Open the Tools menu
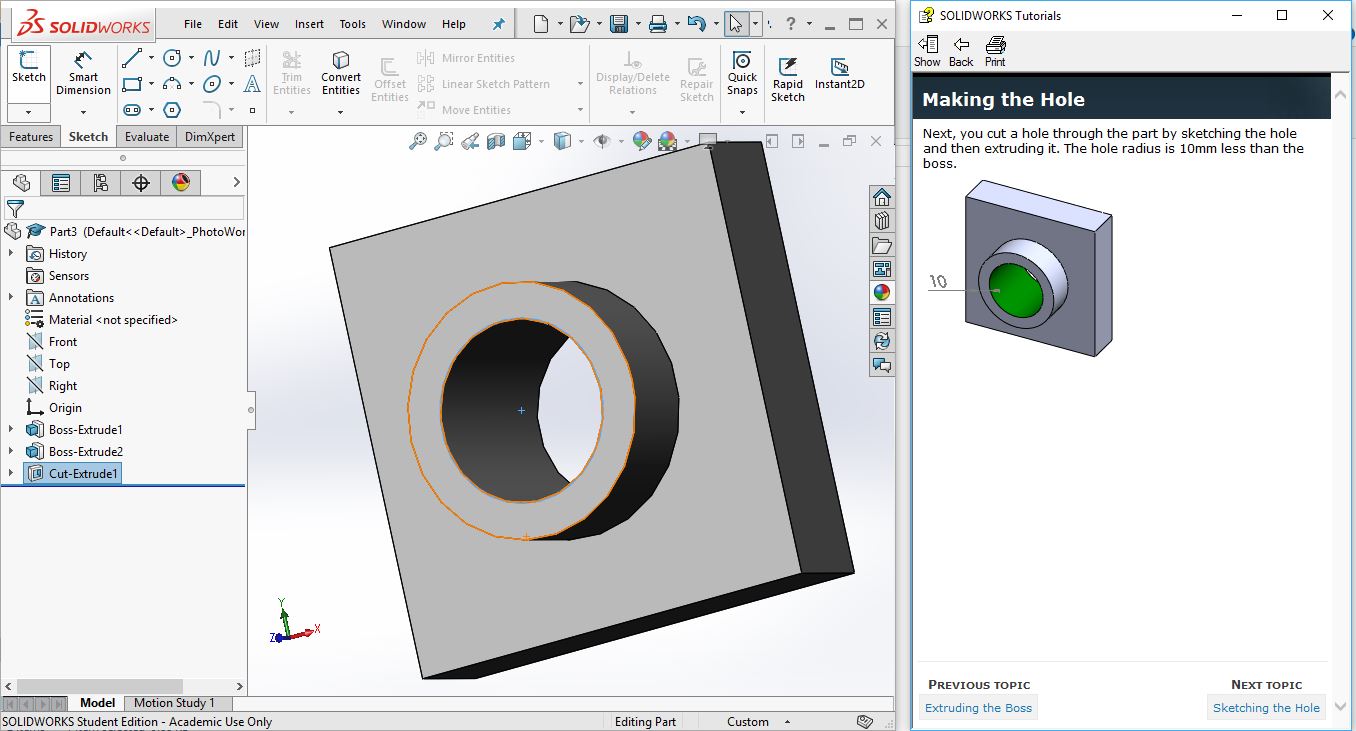Screen dimensions: 1356x731 point(353,24)
